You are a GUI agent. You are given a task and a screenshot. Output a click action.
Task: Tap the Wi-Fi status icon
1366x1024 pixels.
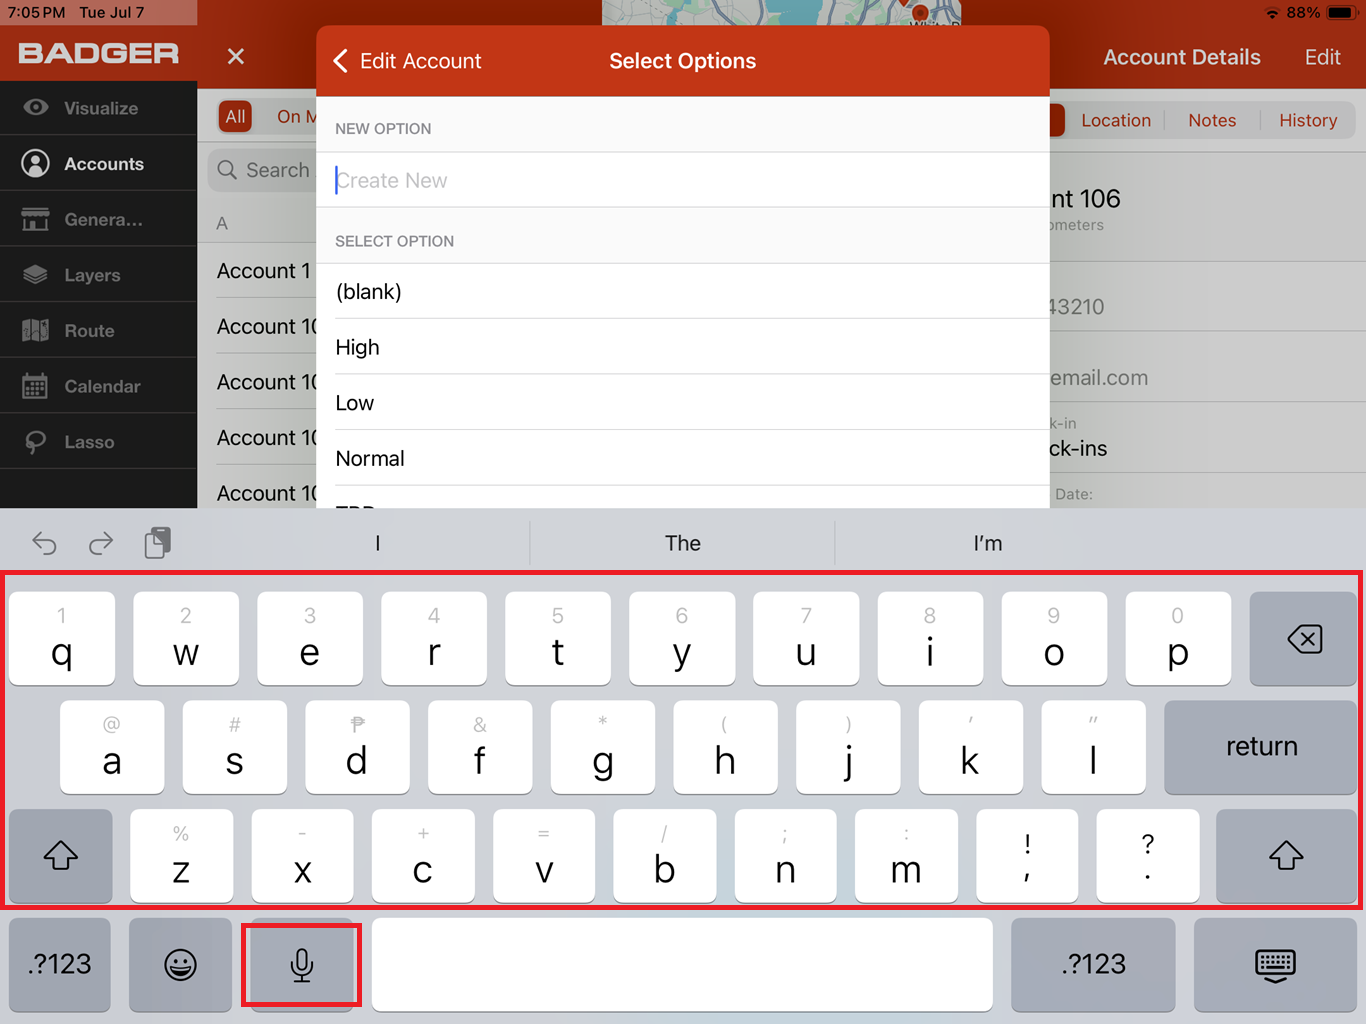1272,13
